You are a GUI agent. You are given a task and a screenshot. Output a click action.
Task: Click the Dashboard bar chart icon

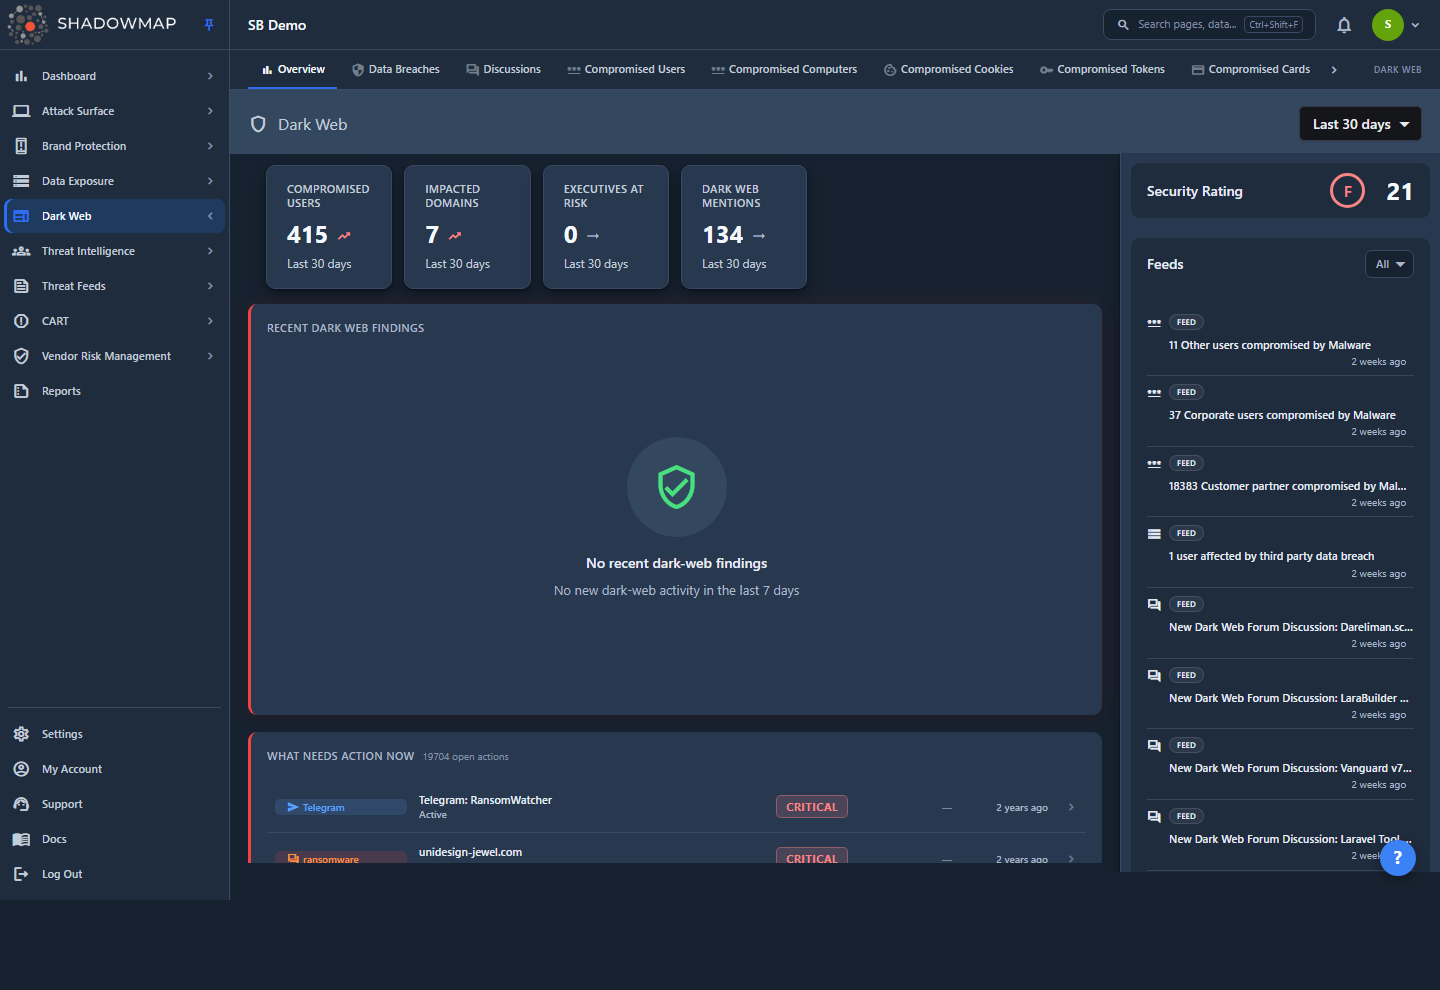21,76
